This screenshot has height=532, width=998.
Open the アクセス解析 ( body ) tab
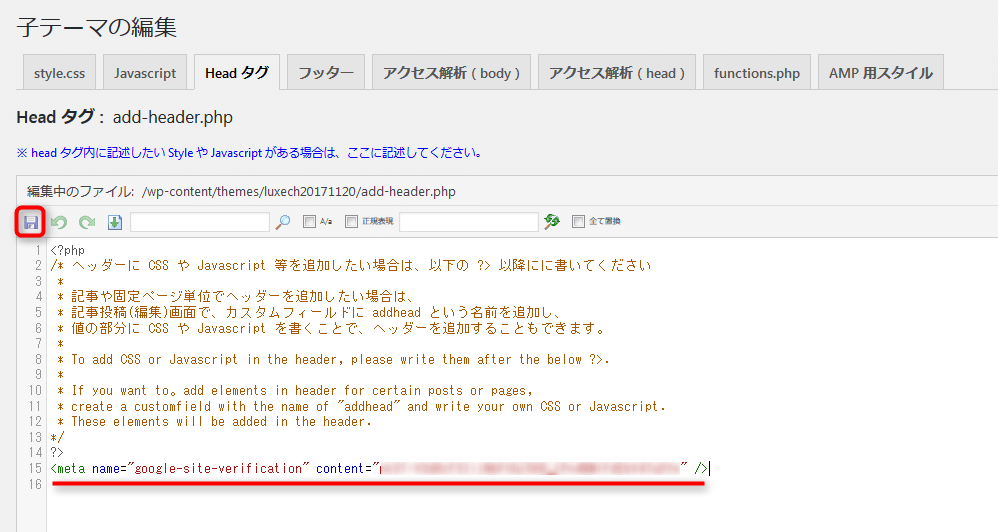(453, 73)
